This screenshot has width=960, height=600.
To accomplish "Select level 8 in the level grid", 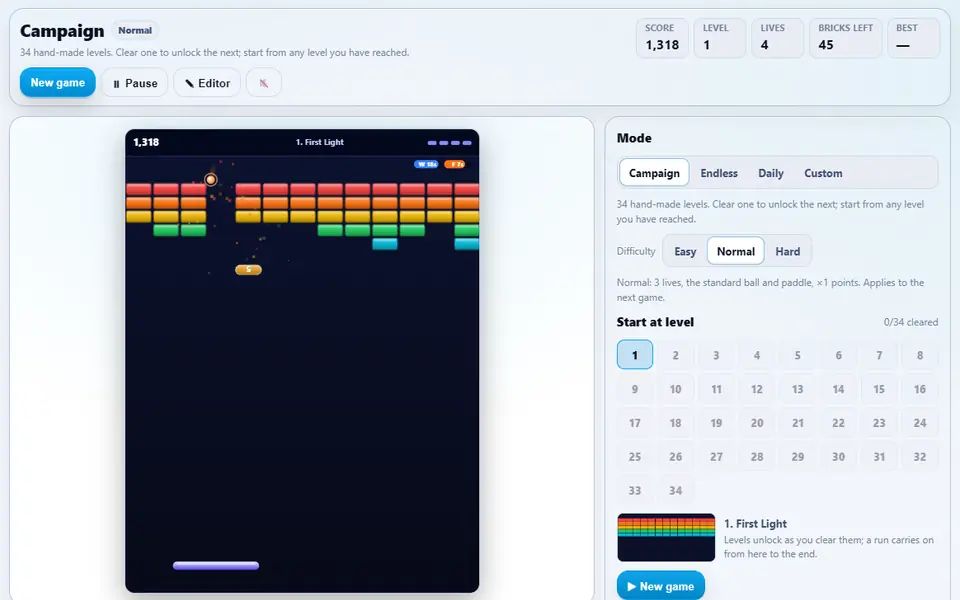I will coord(920,355).
